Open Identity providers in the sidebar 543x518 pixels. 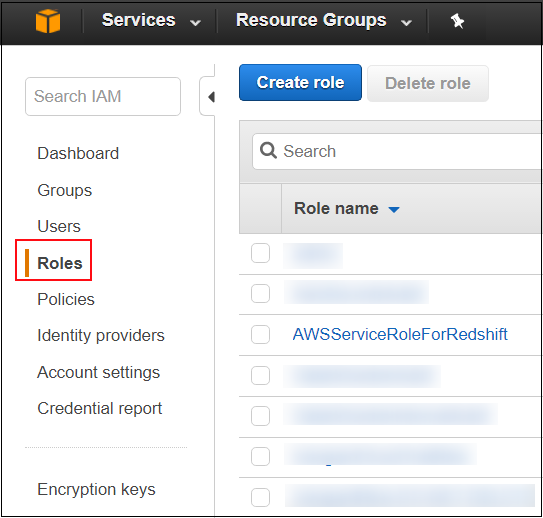(x=101, y=336)
